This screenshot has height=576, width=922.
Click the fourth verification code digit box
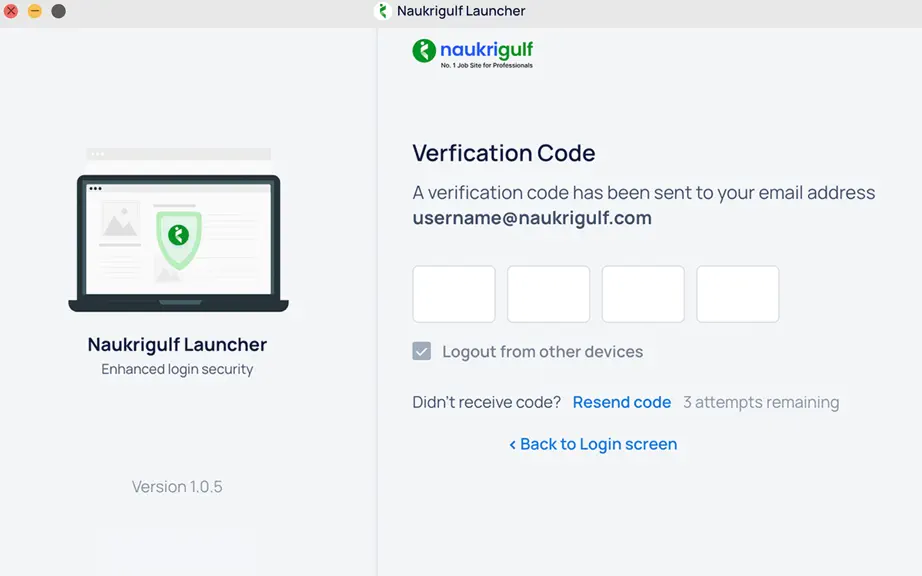point(738,294)
